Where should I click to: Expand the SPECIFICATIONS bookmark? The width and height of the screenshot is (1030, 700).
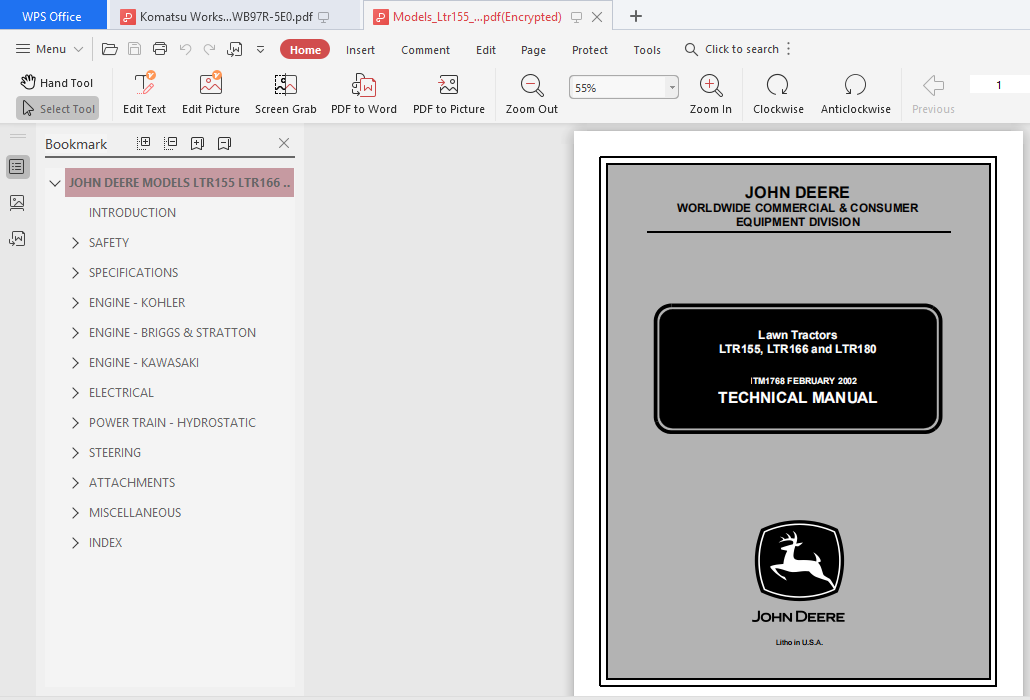tap(76, 273)
